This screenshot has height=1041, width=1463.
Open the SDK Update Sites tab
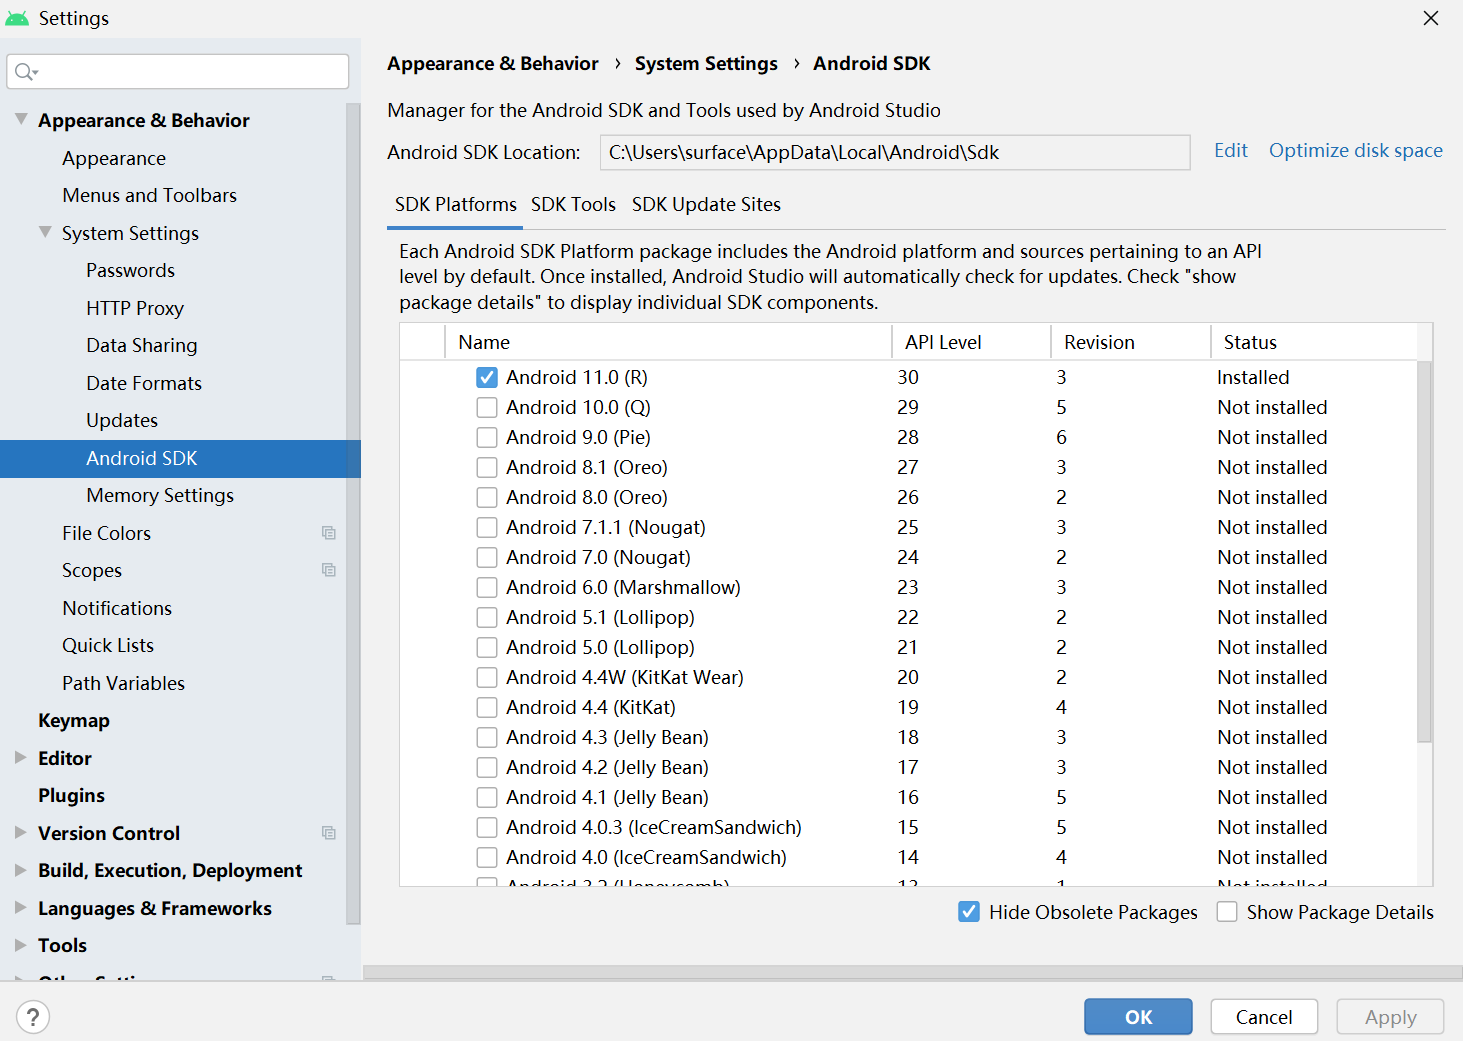pyautogui.click(x=706, y=204)
